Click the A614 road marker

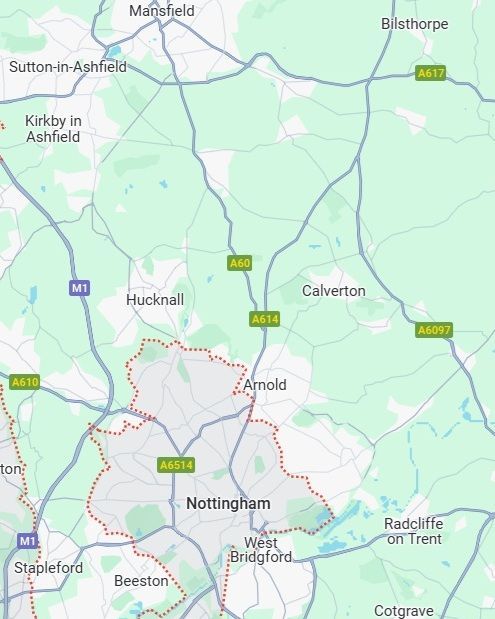(x=264, y=319)
